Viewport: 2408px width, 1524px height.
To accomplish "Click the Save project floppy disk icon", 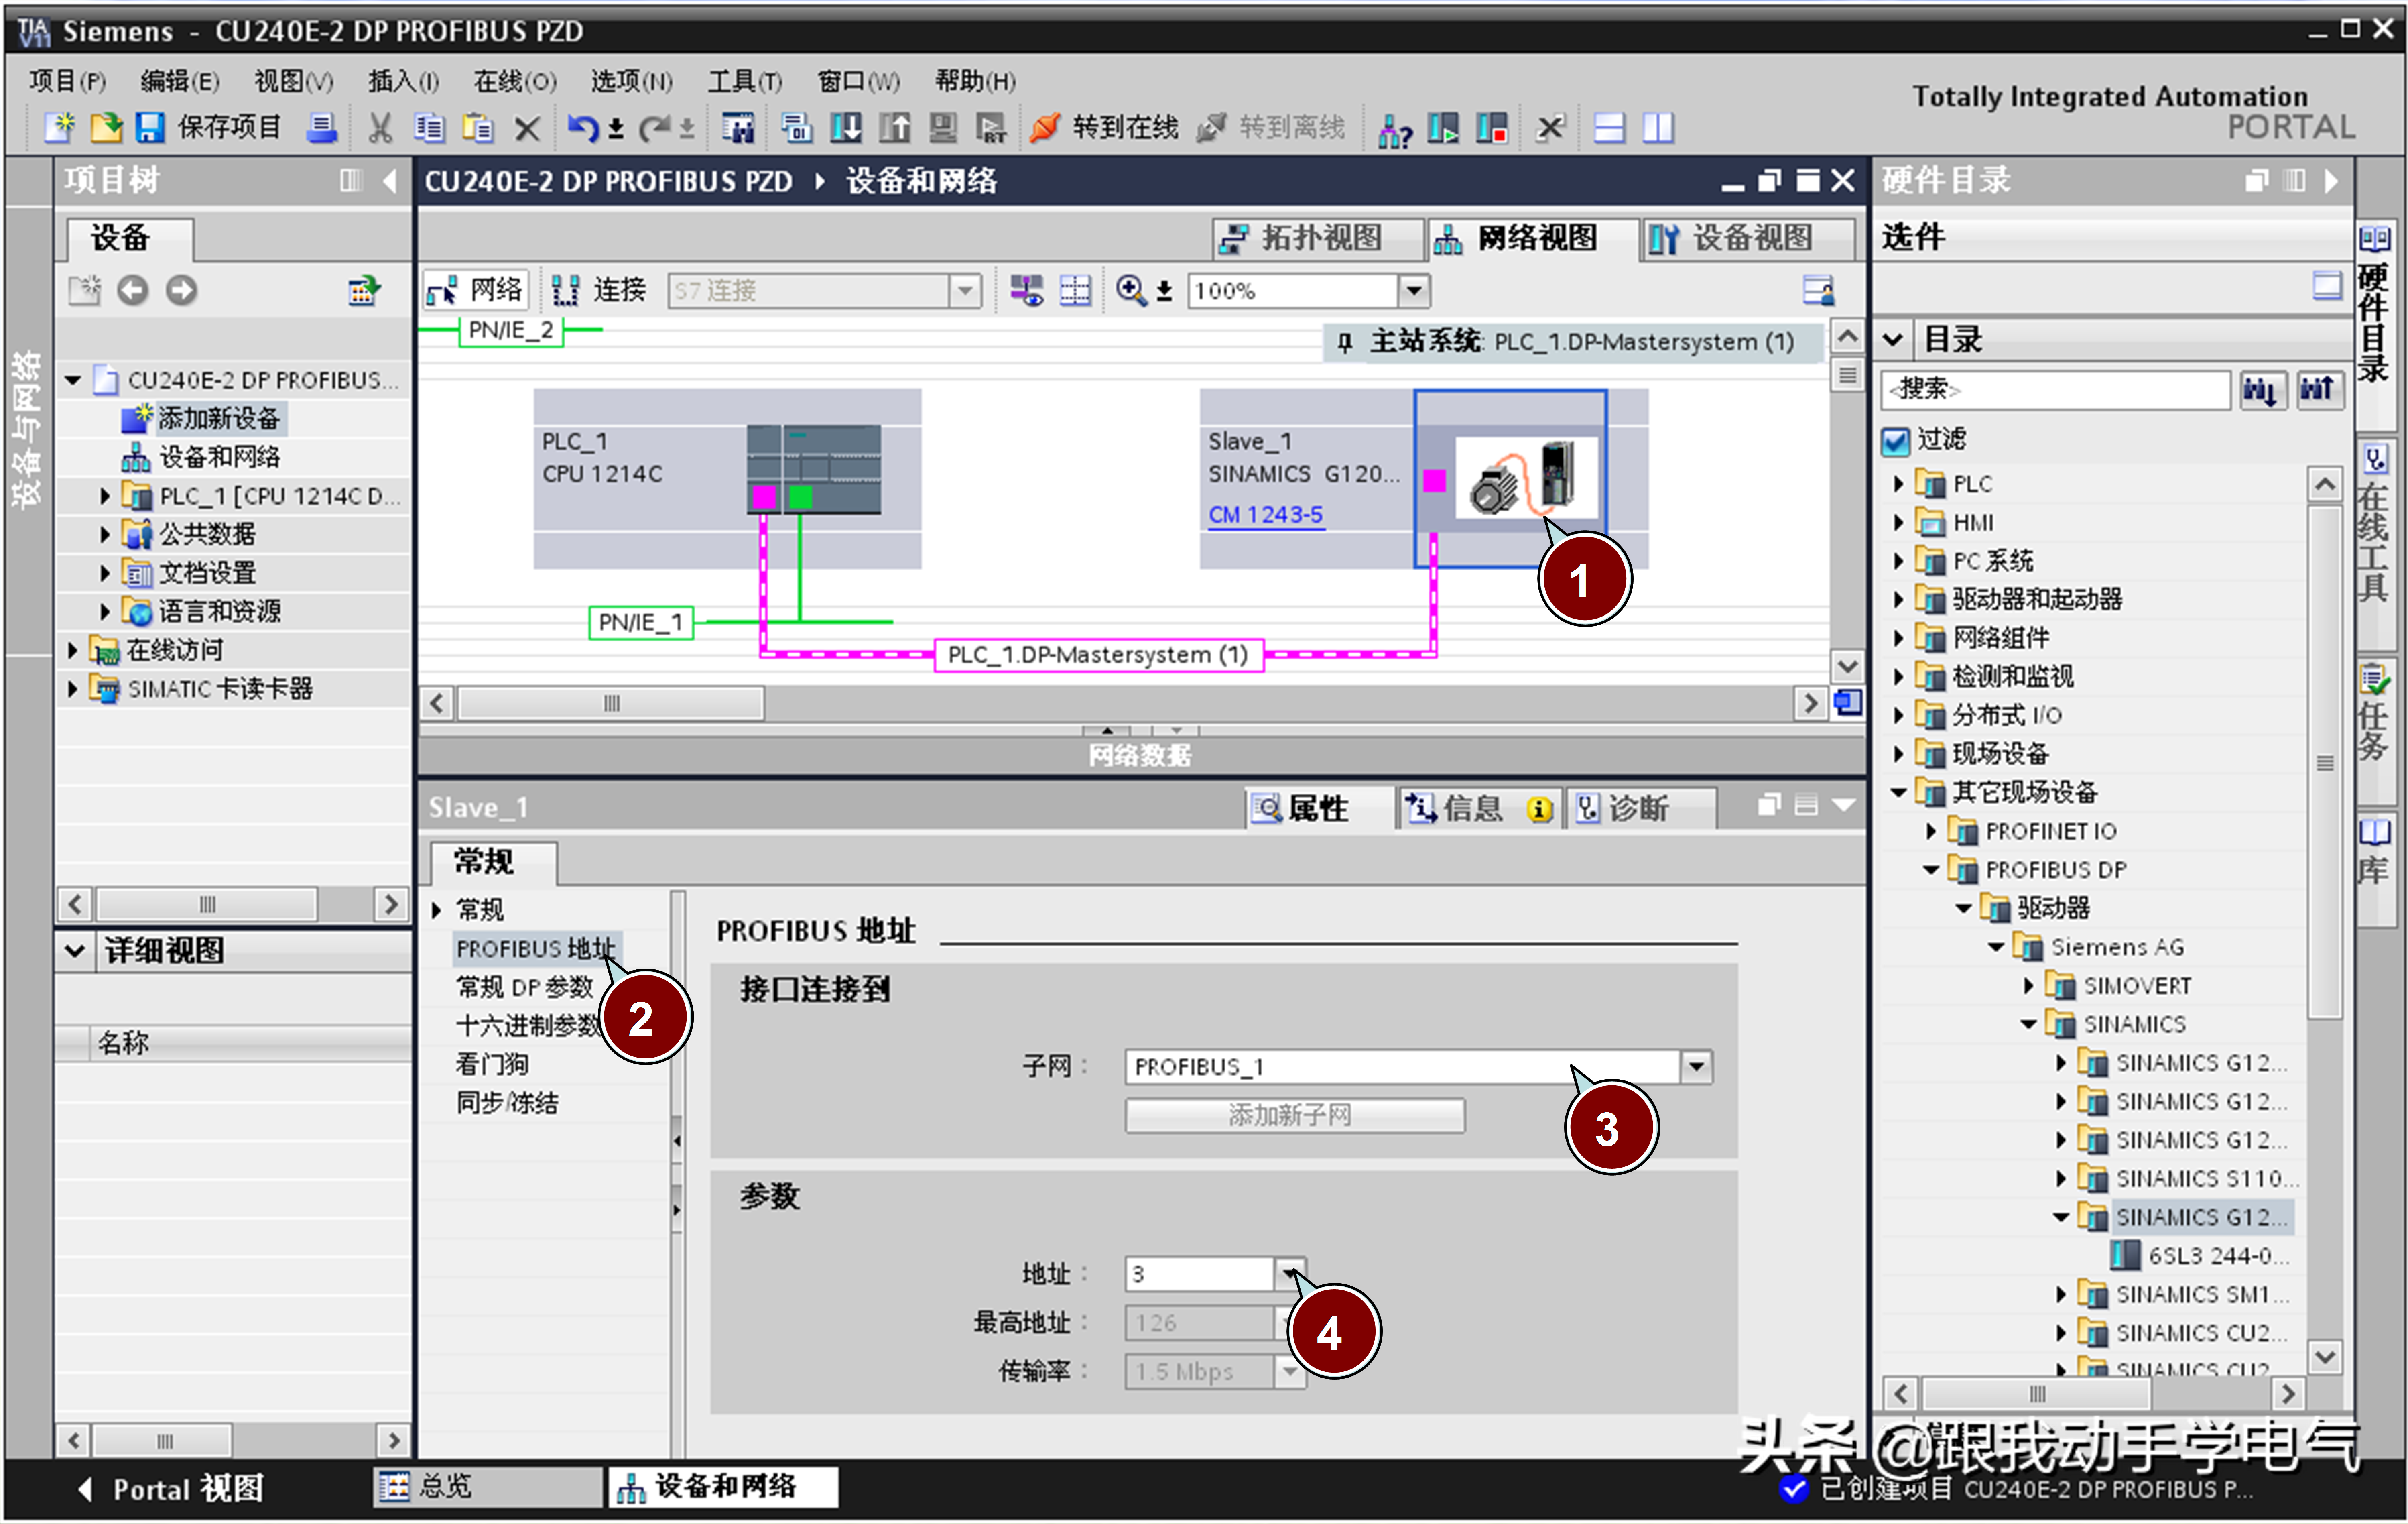I will tap(150, 127).
